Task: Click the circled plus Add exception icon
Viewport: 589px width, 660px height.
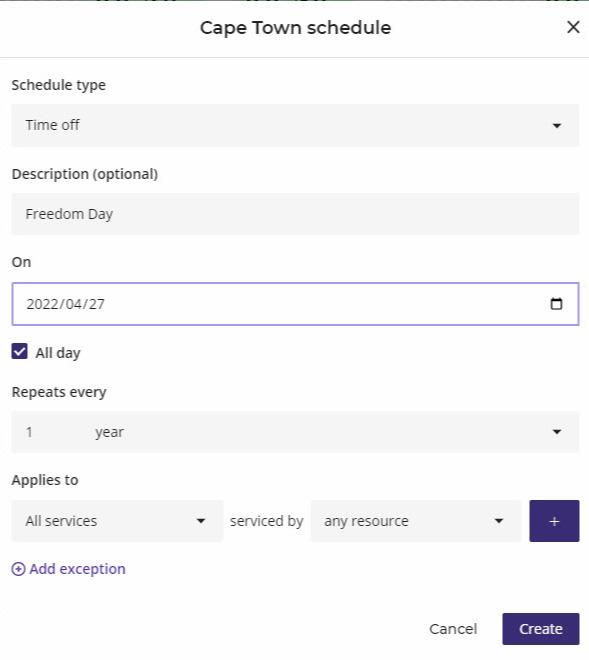Action: click(x=18, y=569)
